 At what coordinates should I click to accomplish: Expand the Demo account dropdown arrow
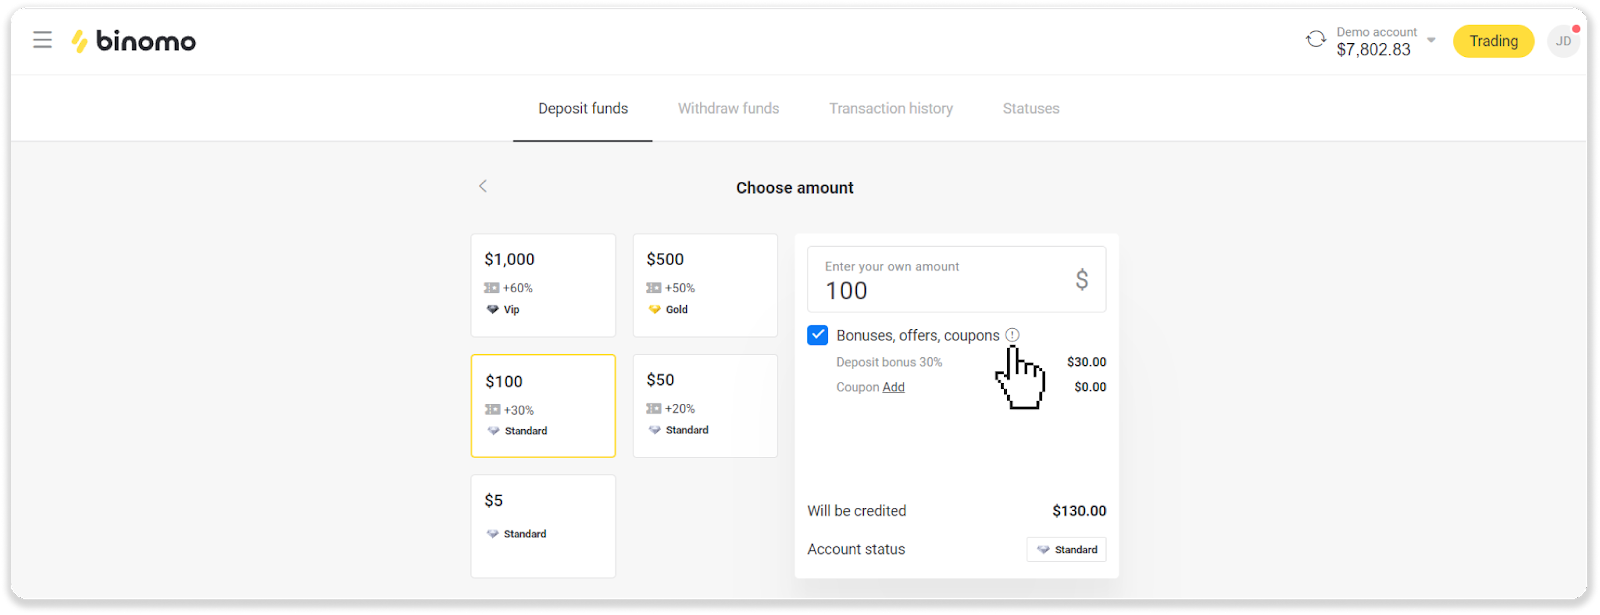pyautogui.click(x=1431, y=41)
